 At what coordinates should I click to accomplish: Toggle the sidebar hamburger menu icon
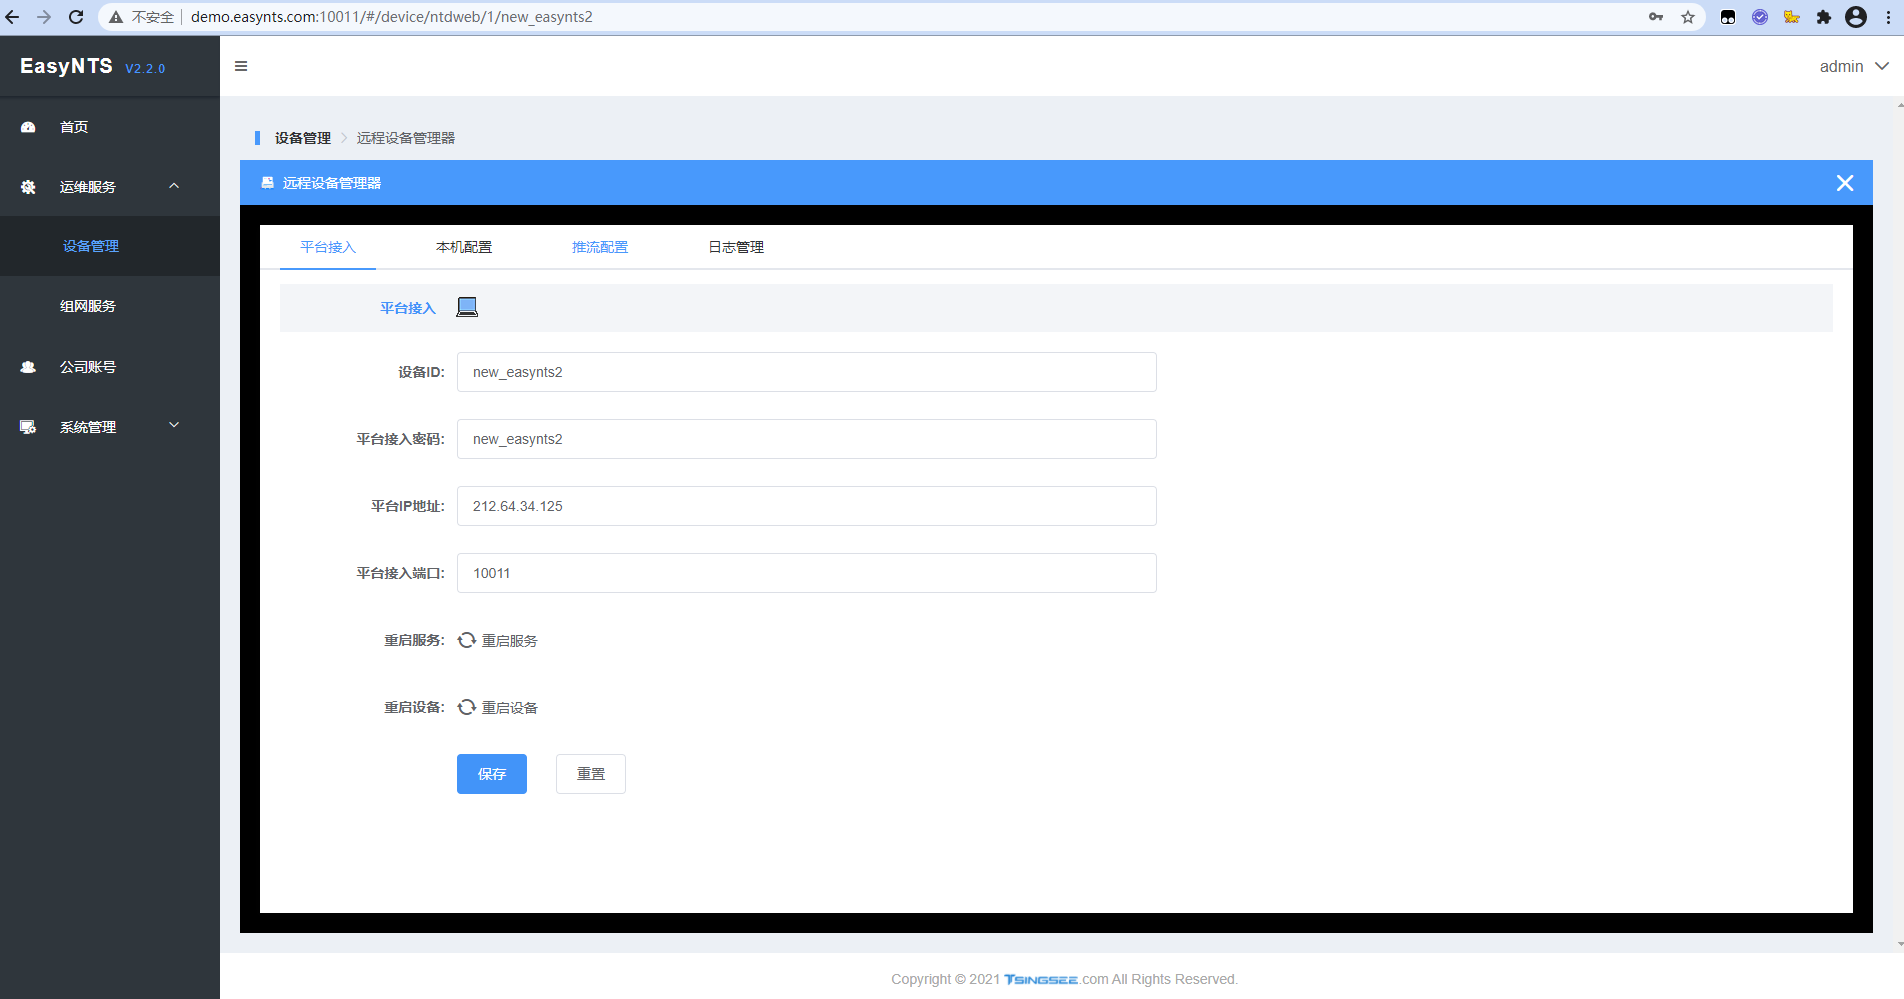[x=241, y=66]
